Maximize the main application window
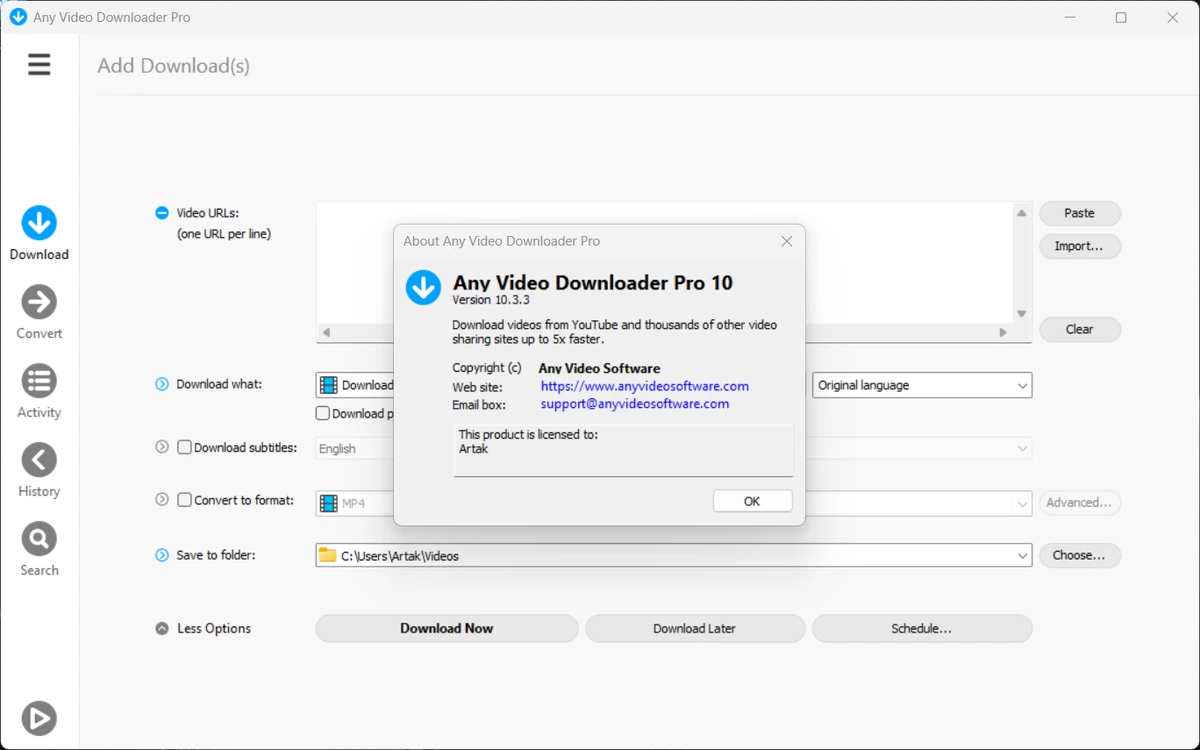Screen dimensions: 1200x750 [1121, 17]
